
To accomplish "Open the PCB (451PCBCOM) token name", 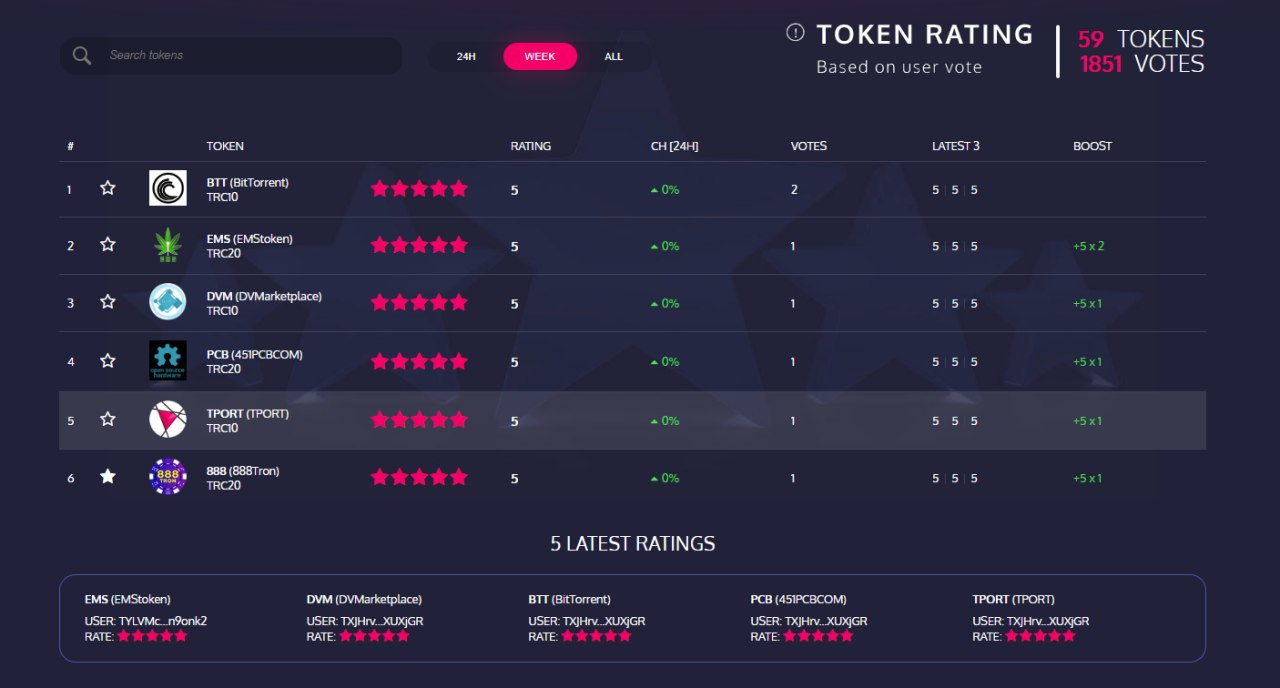I will tap(254, 354).
